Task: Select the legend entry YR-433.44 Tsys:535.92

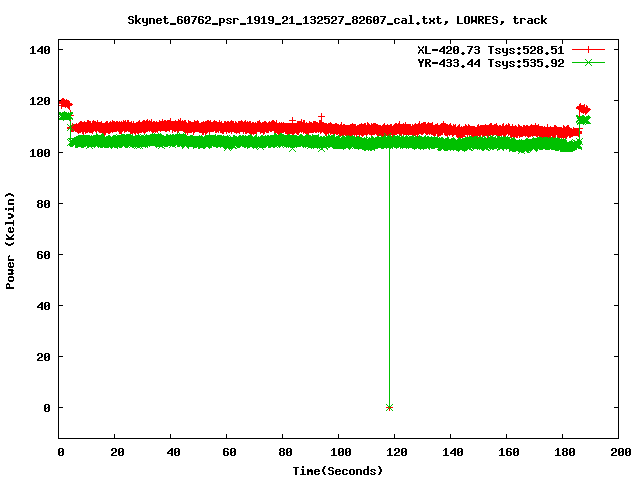Action: tap(490, 63)
